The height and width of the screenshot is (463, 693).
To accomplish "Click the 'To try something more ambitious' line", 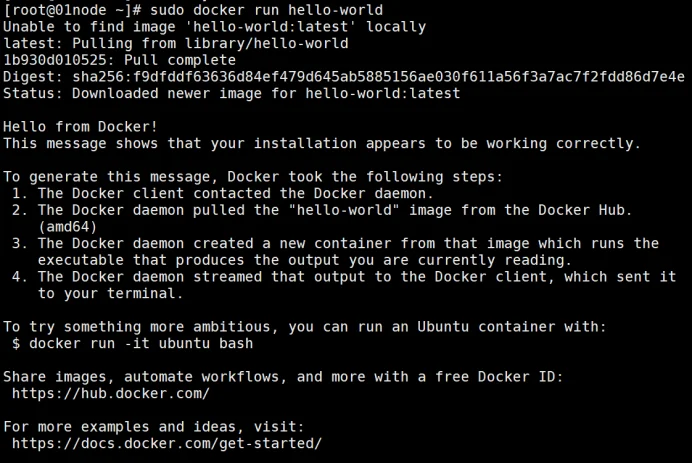I will coord(305,327).
